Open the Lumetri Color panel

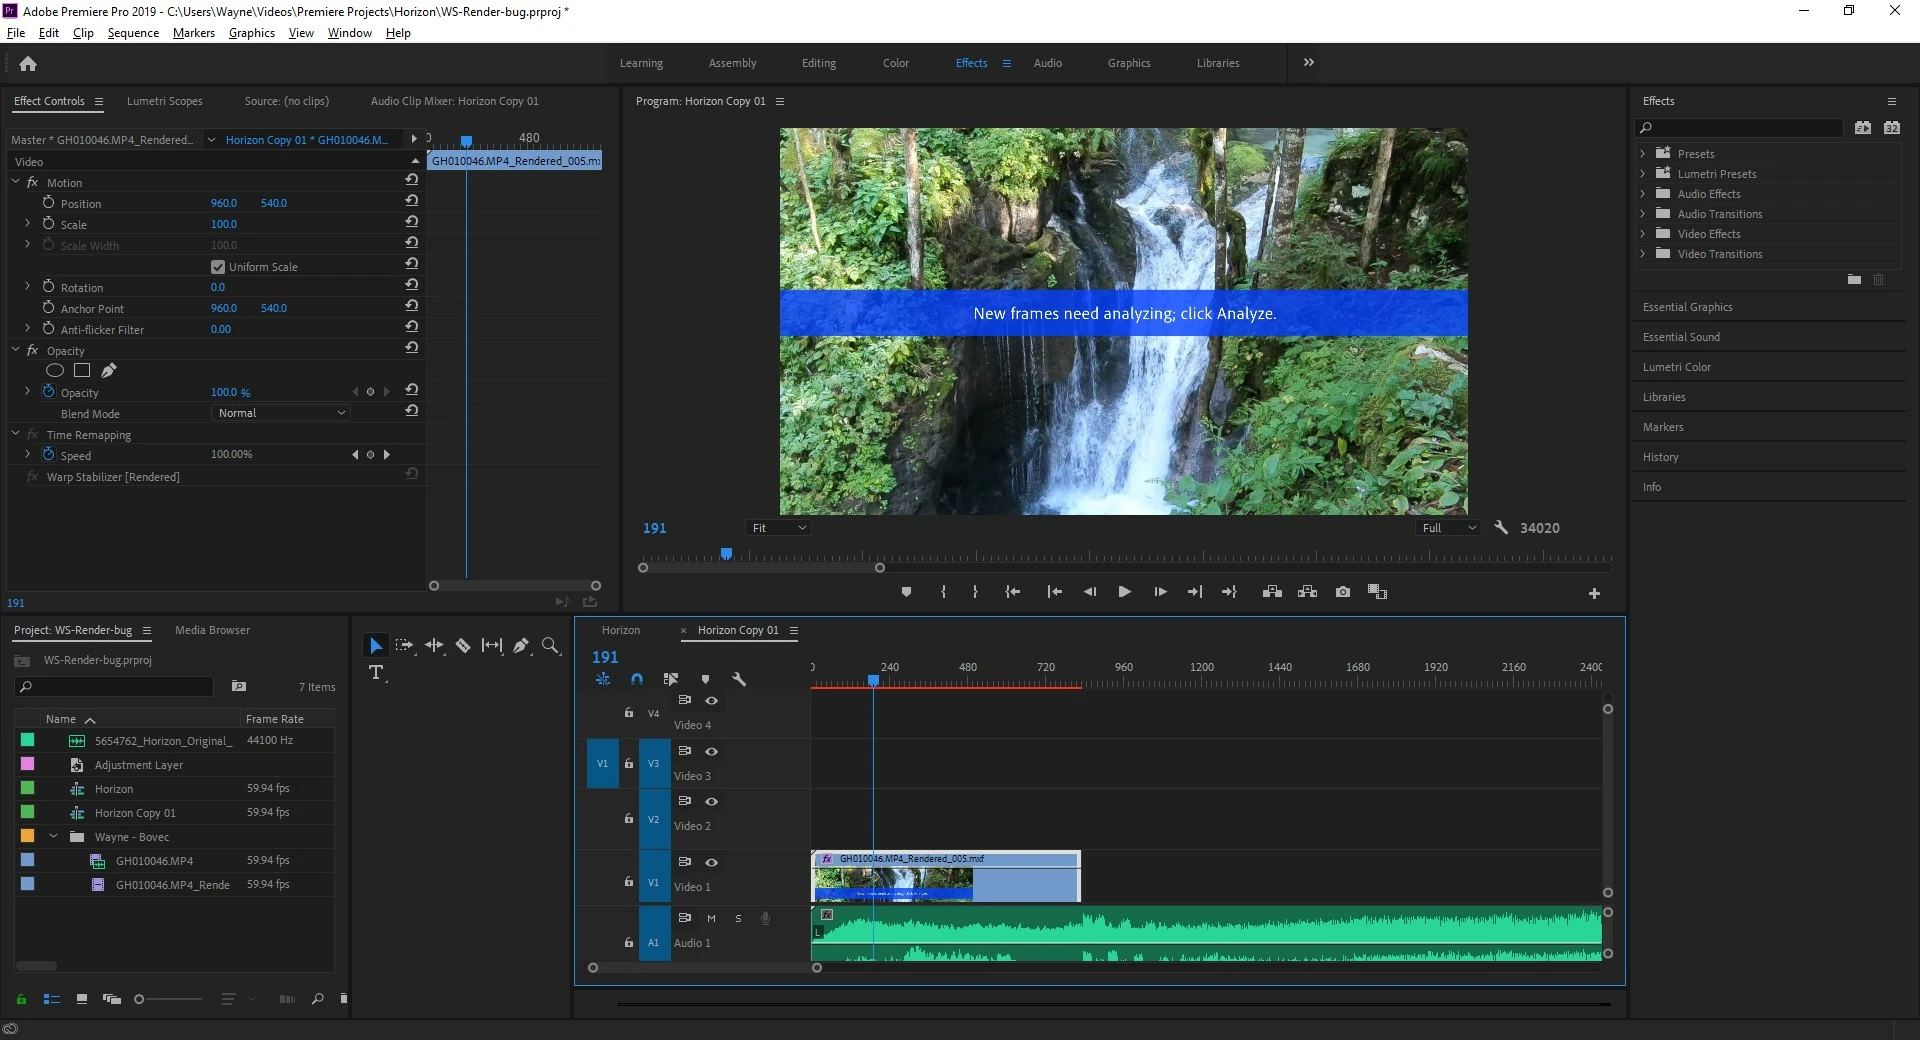pyautogui.click(x=1676, y=367)
